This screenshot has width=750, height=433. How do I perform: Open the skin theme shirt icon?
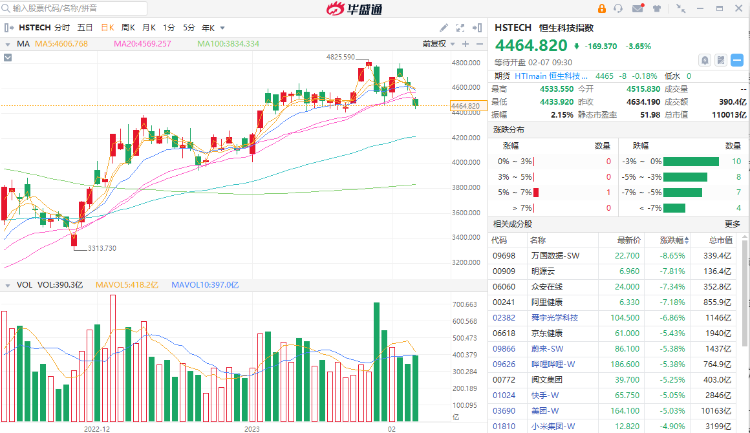click(655, 9)
